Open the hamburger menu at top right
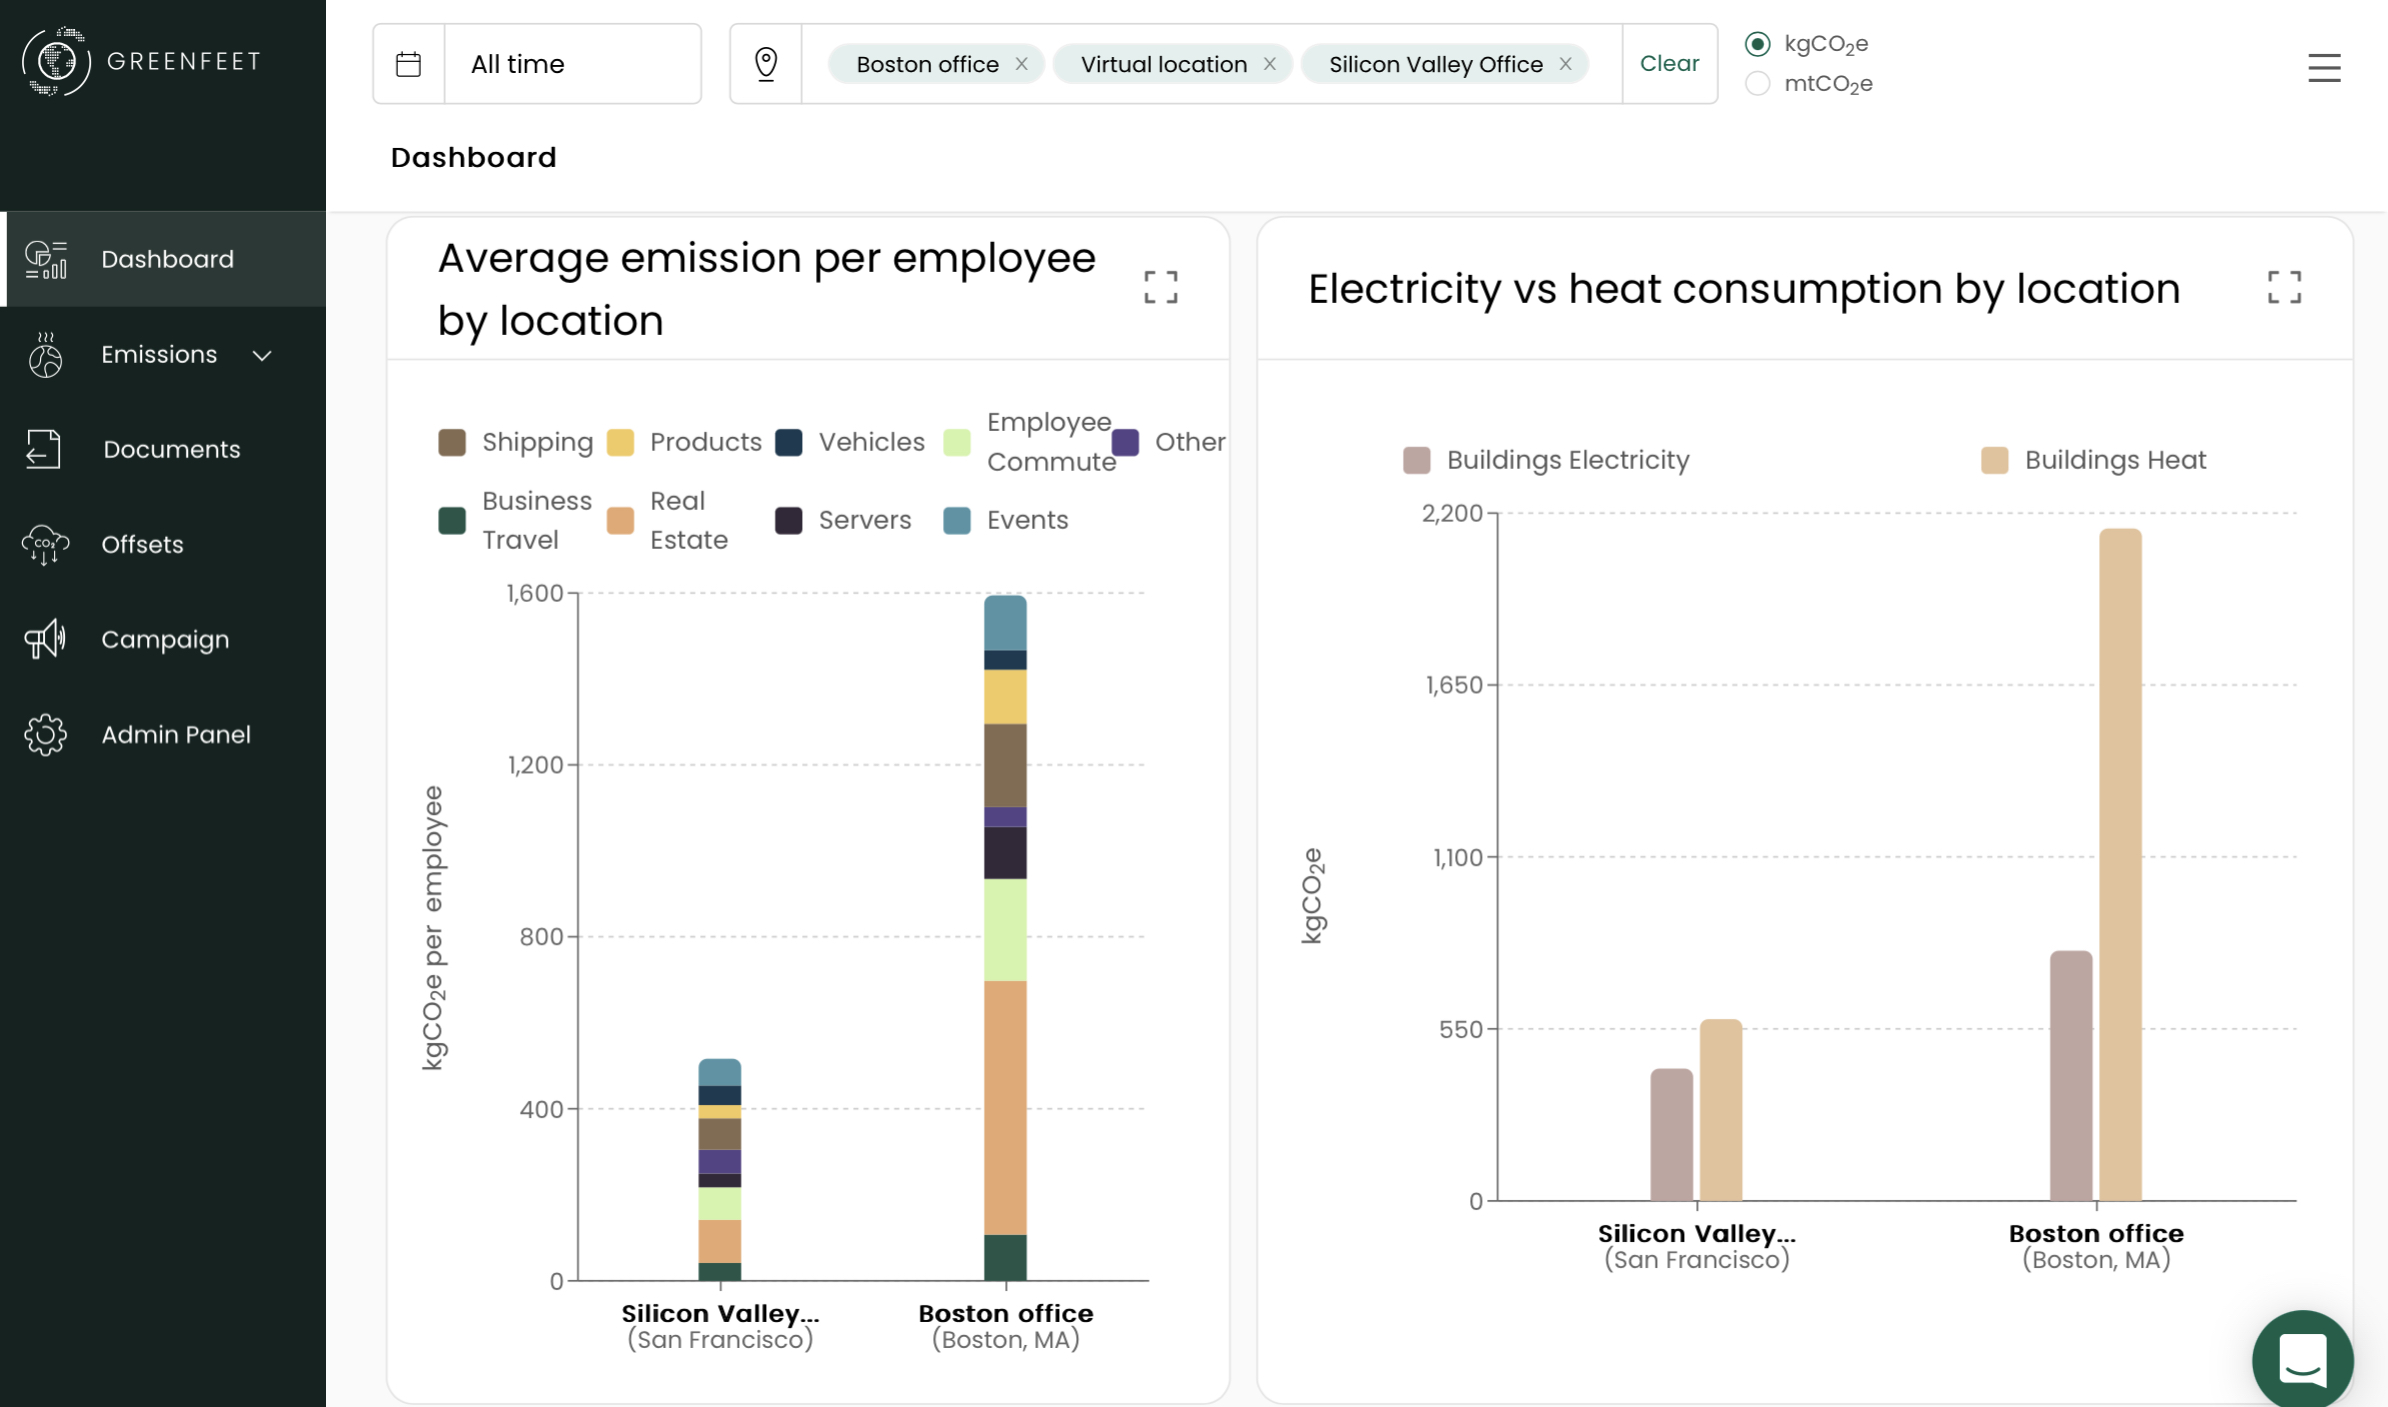The height and width of the screenshot is (1407, 2388). [x=2324, y=68]
